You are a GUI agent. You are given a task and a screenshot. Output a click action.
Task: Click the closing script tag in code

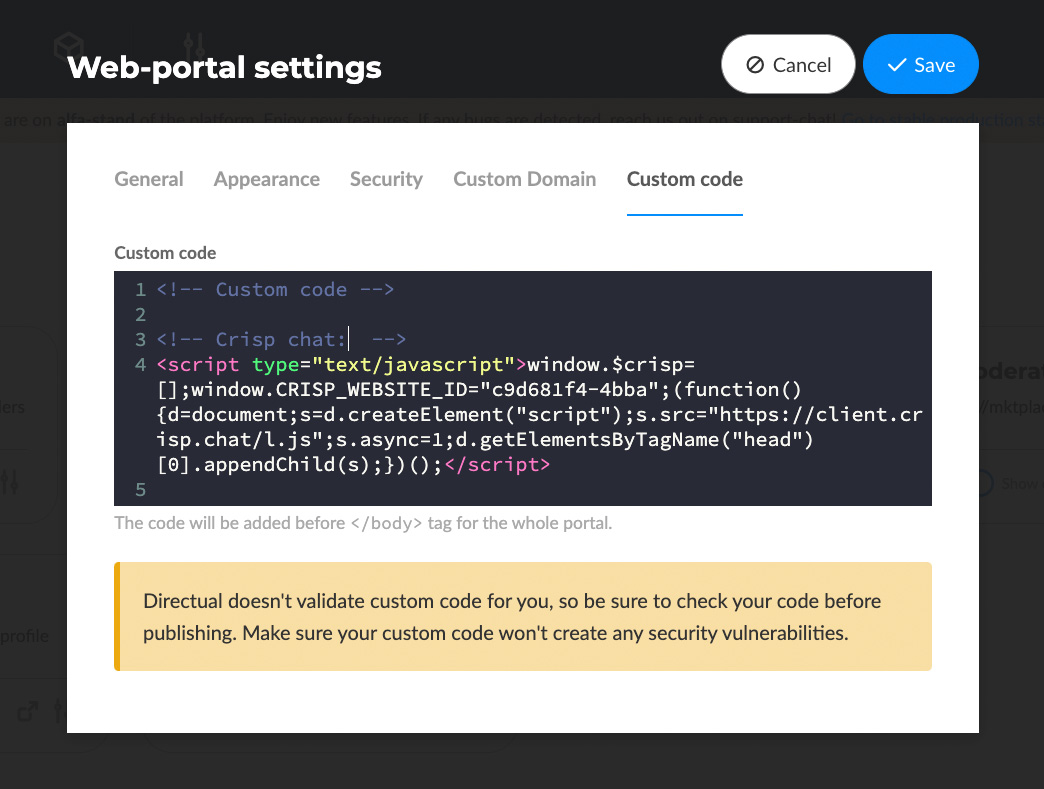498,465
